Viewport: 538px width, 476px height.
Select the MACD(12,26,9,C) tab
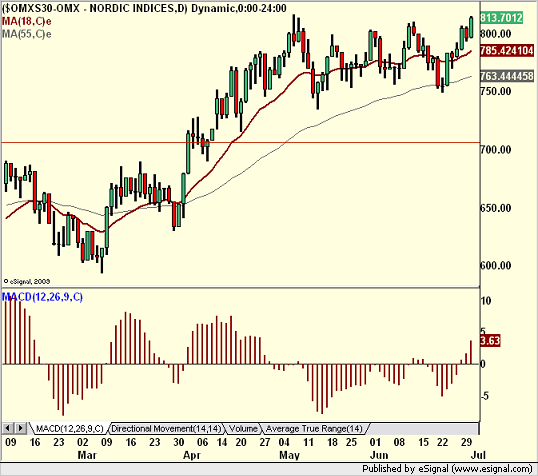pyautogui.click(x=69, y=429)
